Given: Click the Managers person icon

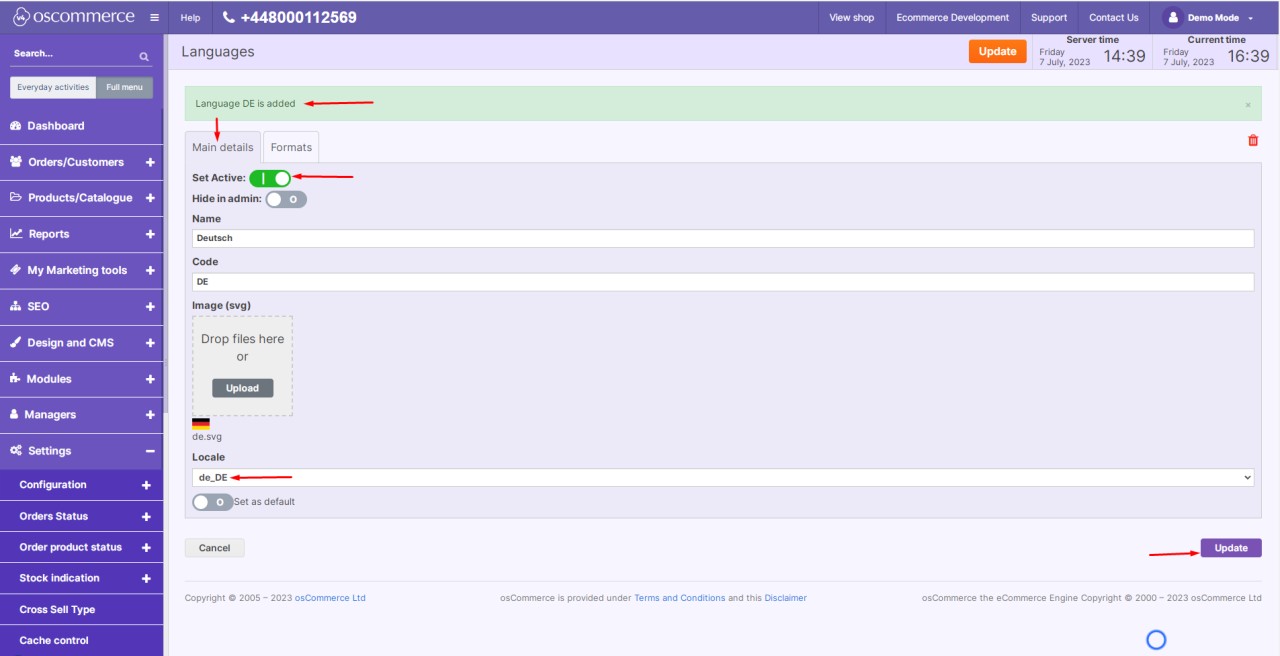Looking at the screenshot, I should click(15, 414).
